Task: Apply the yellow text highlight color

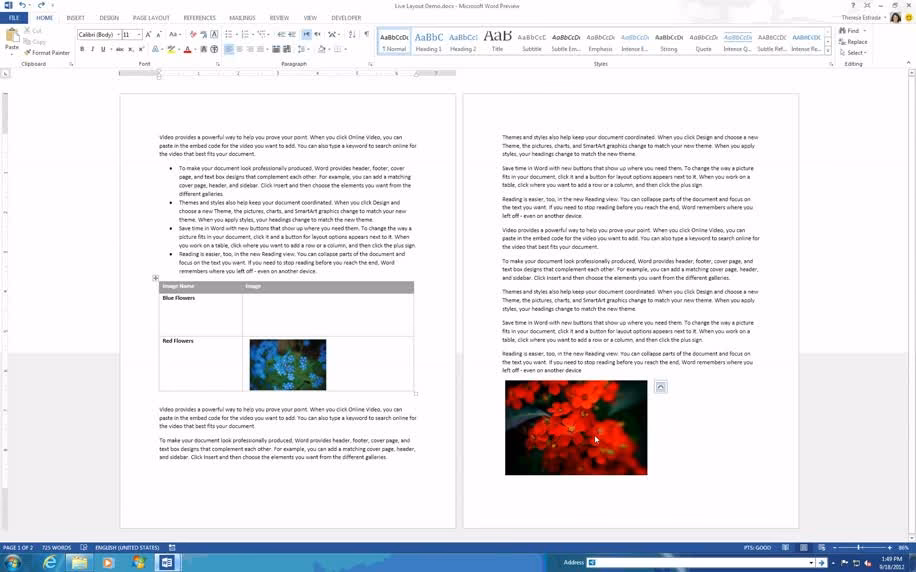Action: [x=171, y=49]
